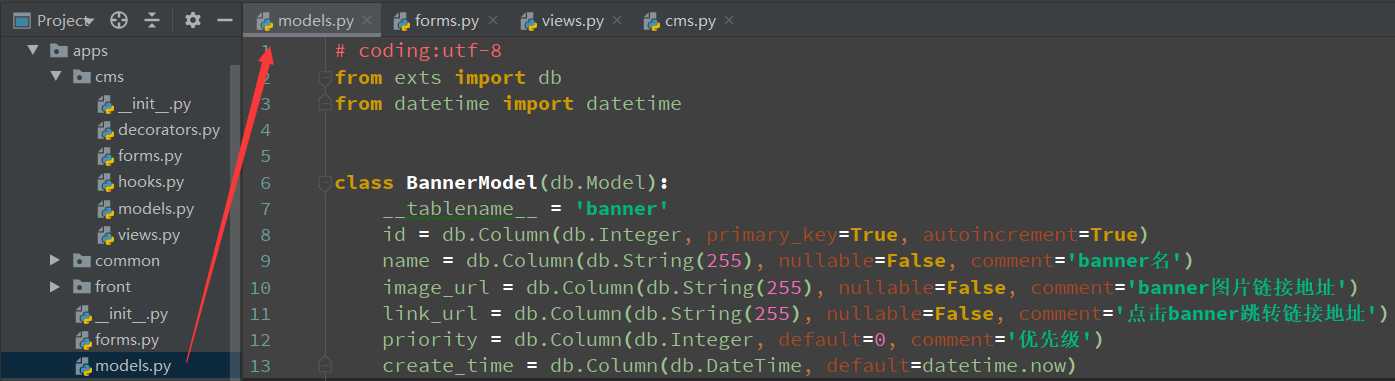Click gutter line number 7
Viewport: 1395px width, 381px height.
point(265,209)
